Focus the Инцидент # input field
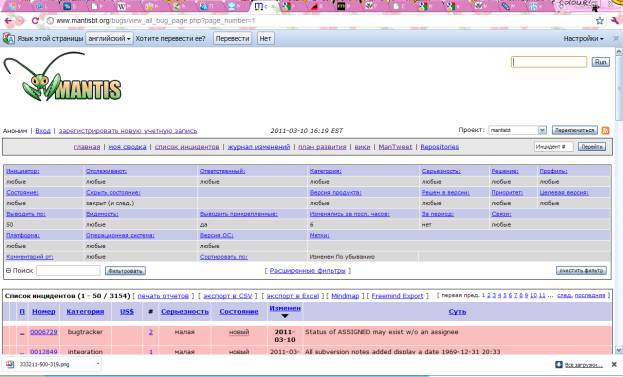Screen dimensions: 623x377 click(553, 147)
